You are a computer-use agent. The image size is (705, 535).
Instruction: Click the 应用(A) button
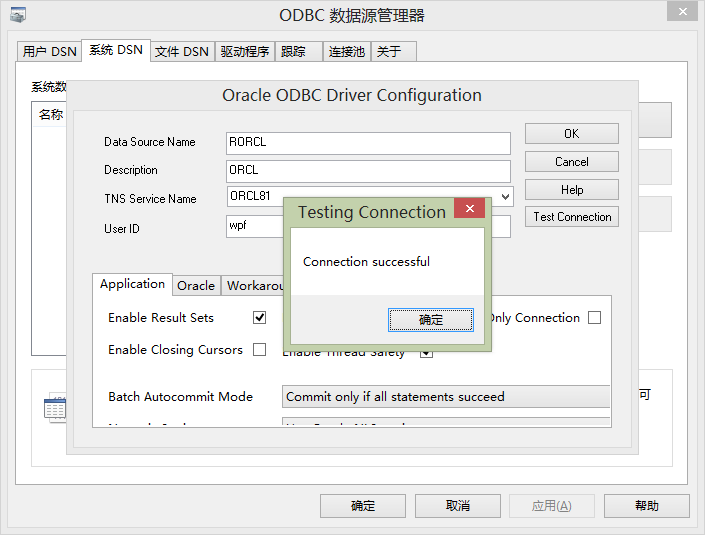552,506
